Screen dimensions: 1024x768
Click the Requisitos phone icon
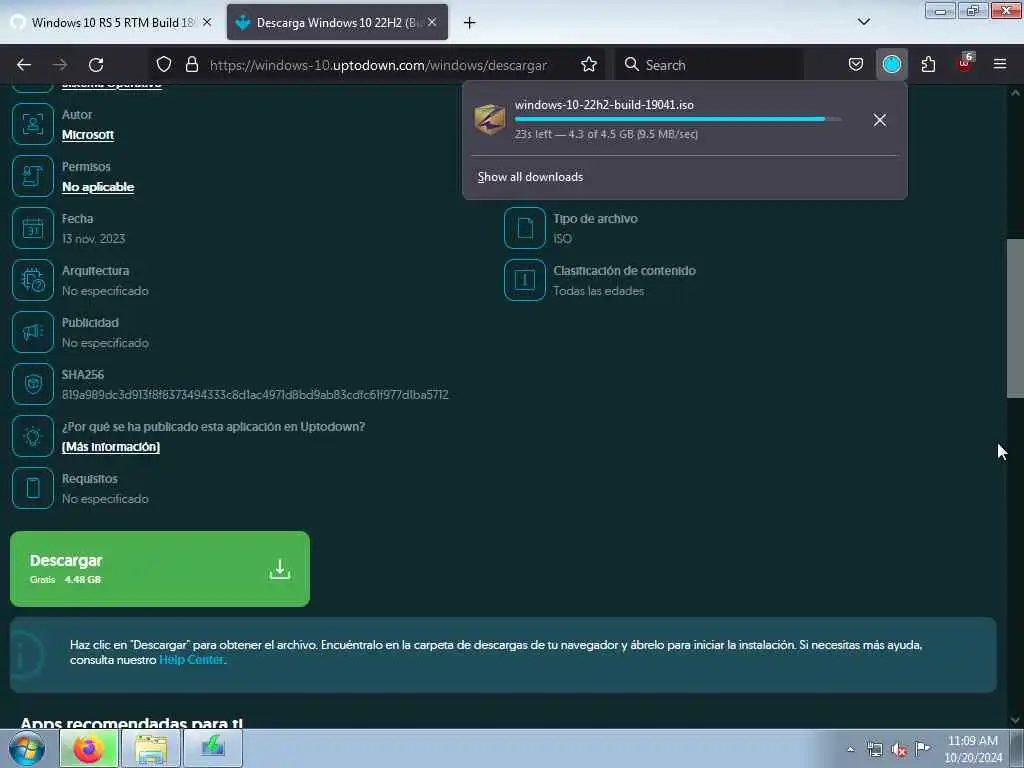[33, 488]
